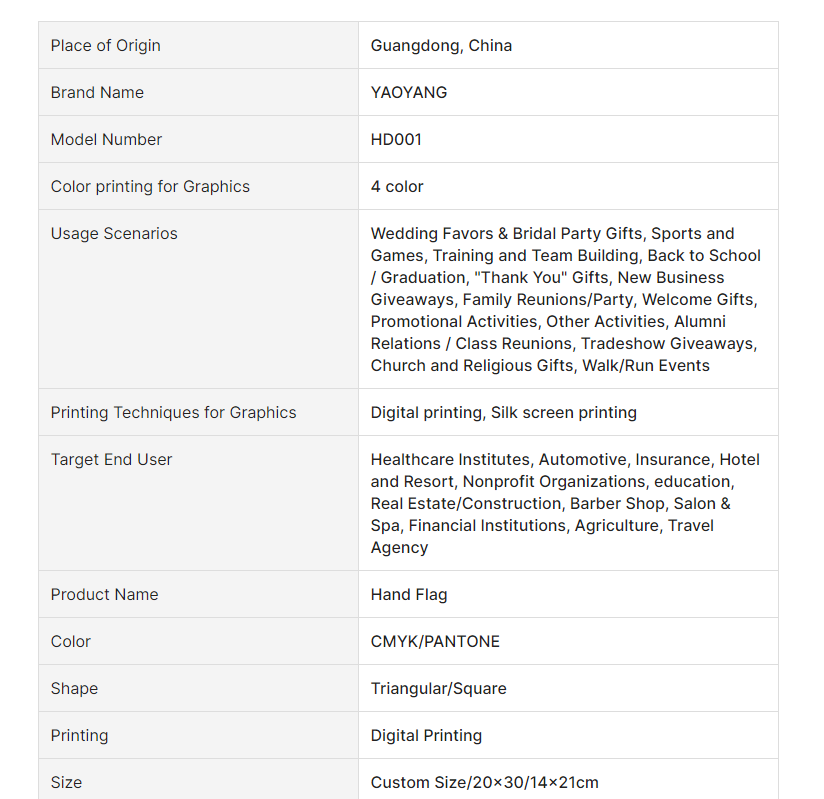Select the Target End User label
The image size is (824, 799).
(x=111, y=459)
